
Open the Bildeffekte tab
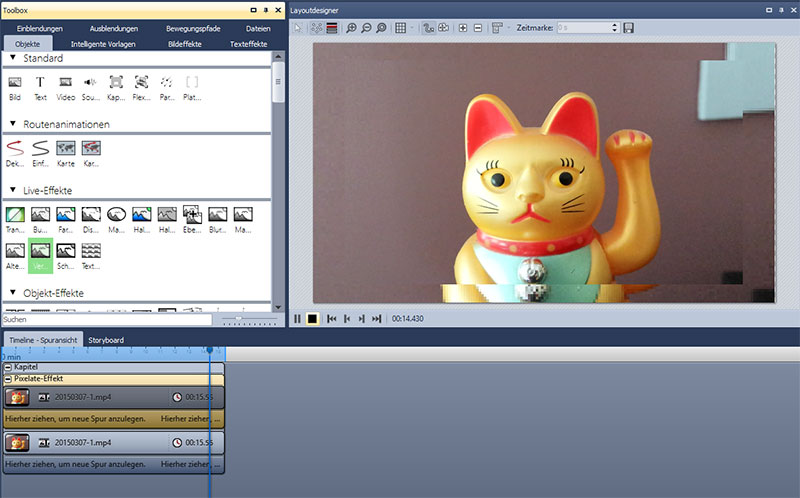tap(185, 44)
